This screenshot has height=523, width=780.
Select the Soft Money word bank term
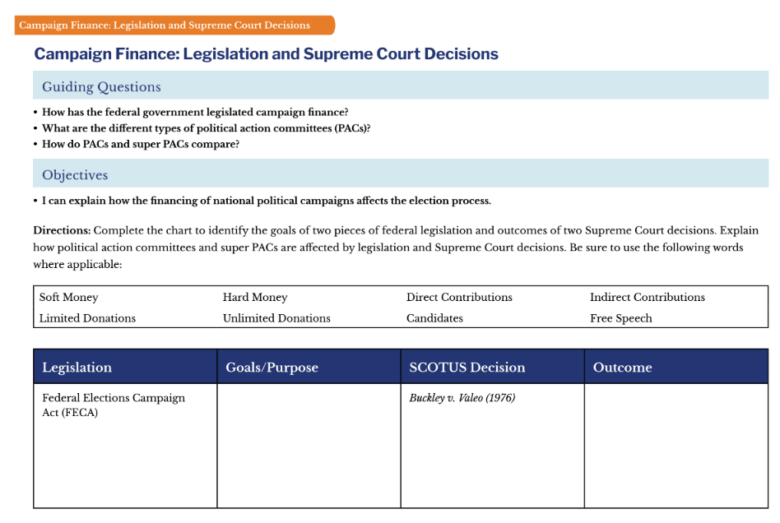69,297
